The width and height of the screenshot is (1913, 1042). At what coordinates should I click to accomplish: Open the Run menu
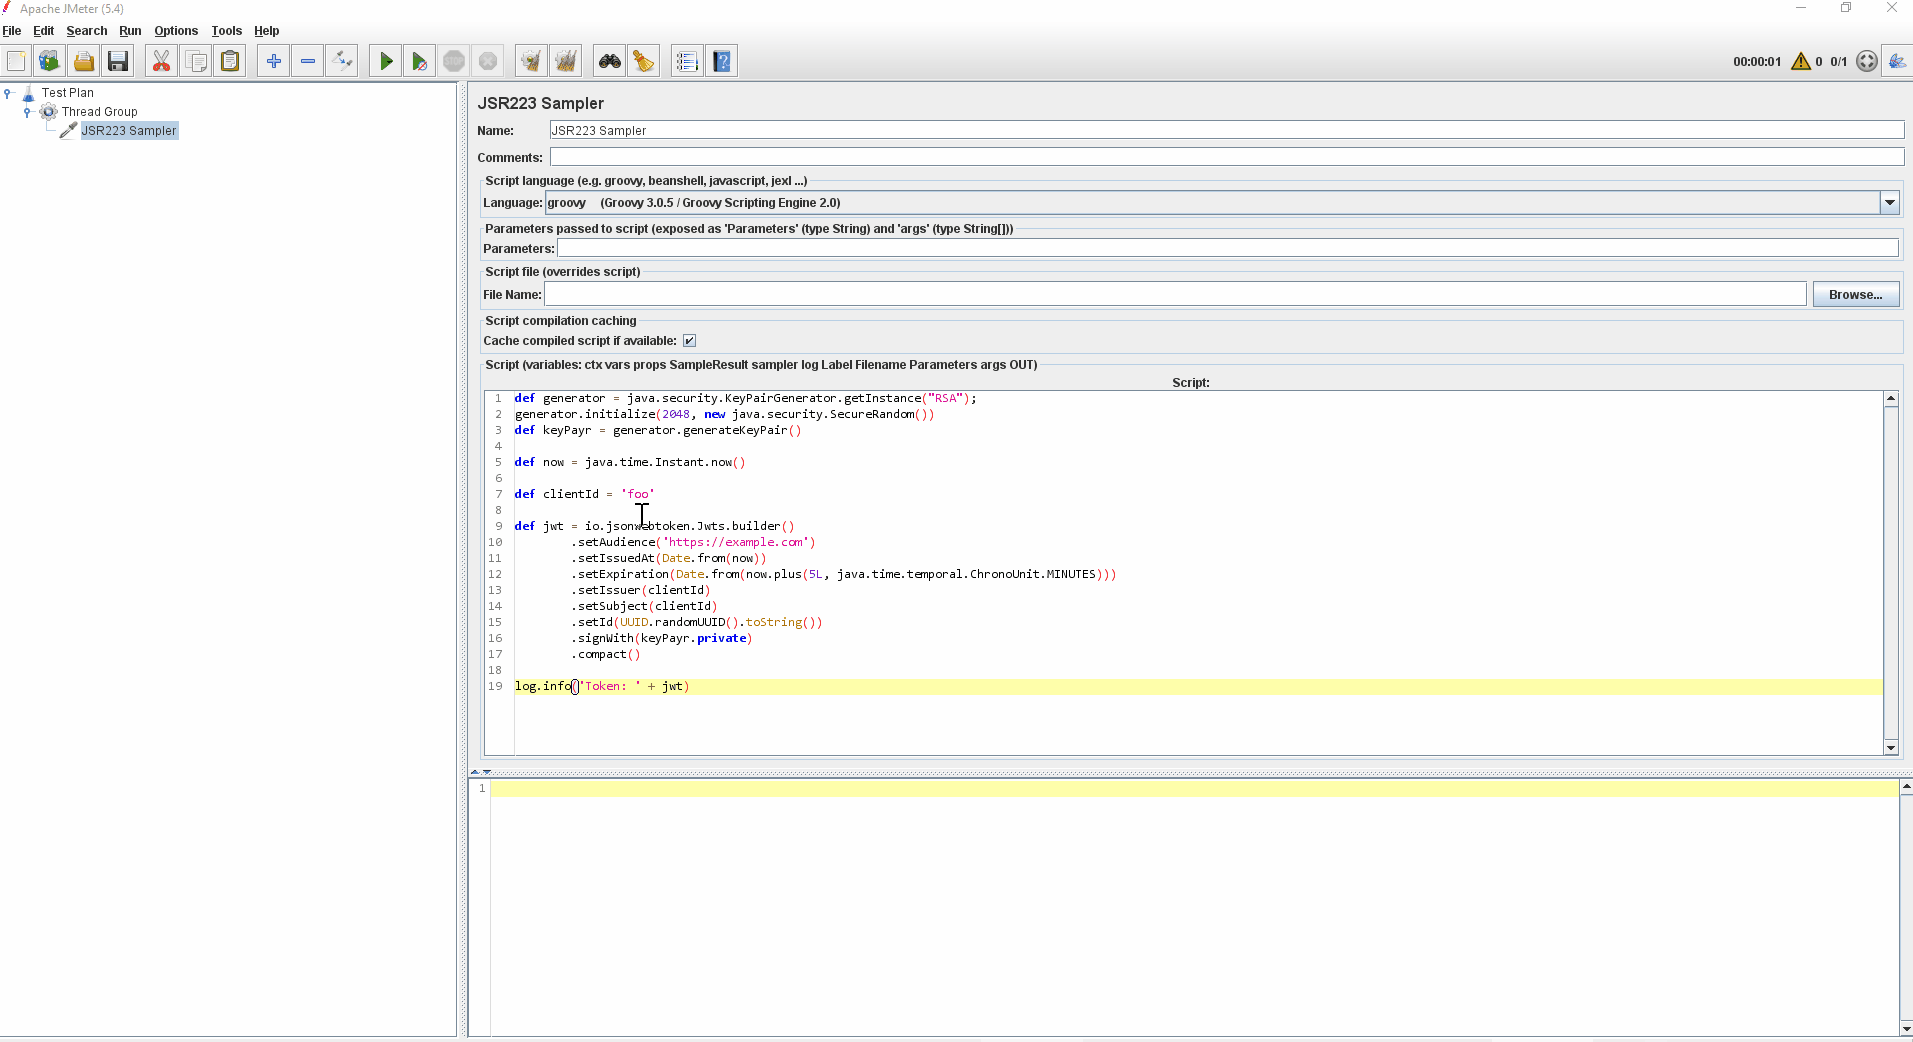pos(130,30)
